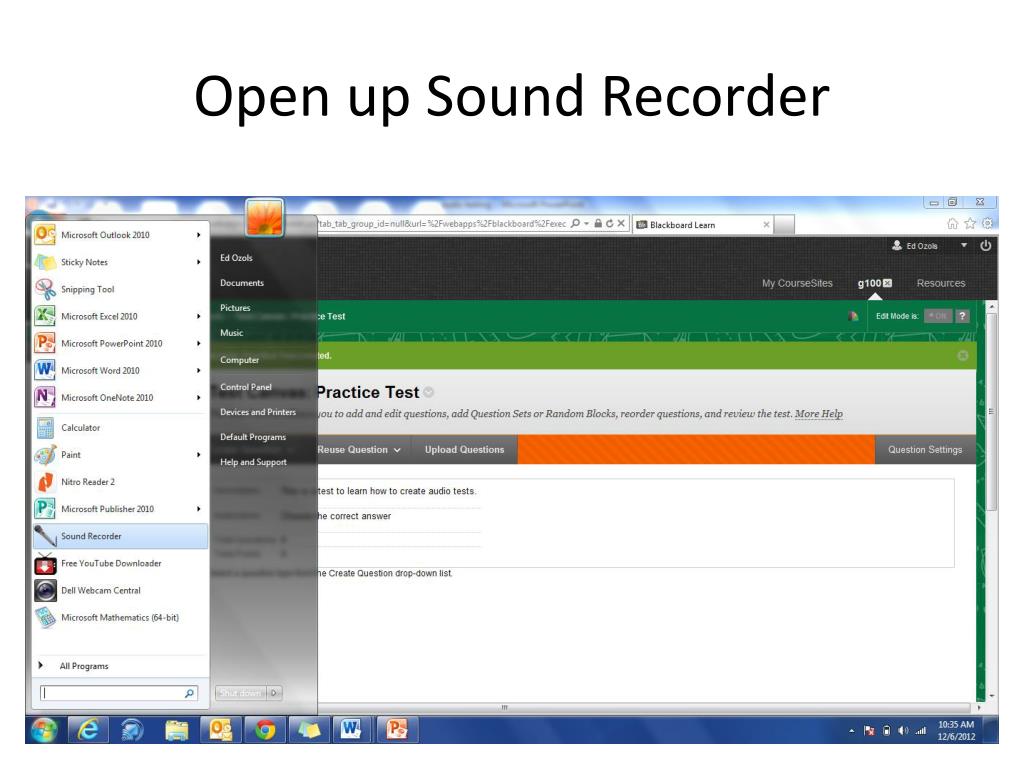Screen dimensions: 1024x768
Task: Dismiss the green notification banner
Action: [x=963, y=355]
